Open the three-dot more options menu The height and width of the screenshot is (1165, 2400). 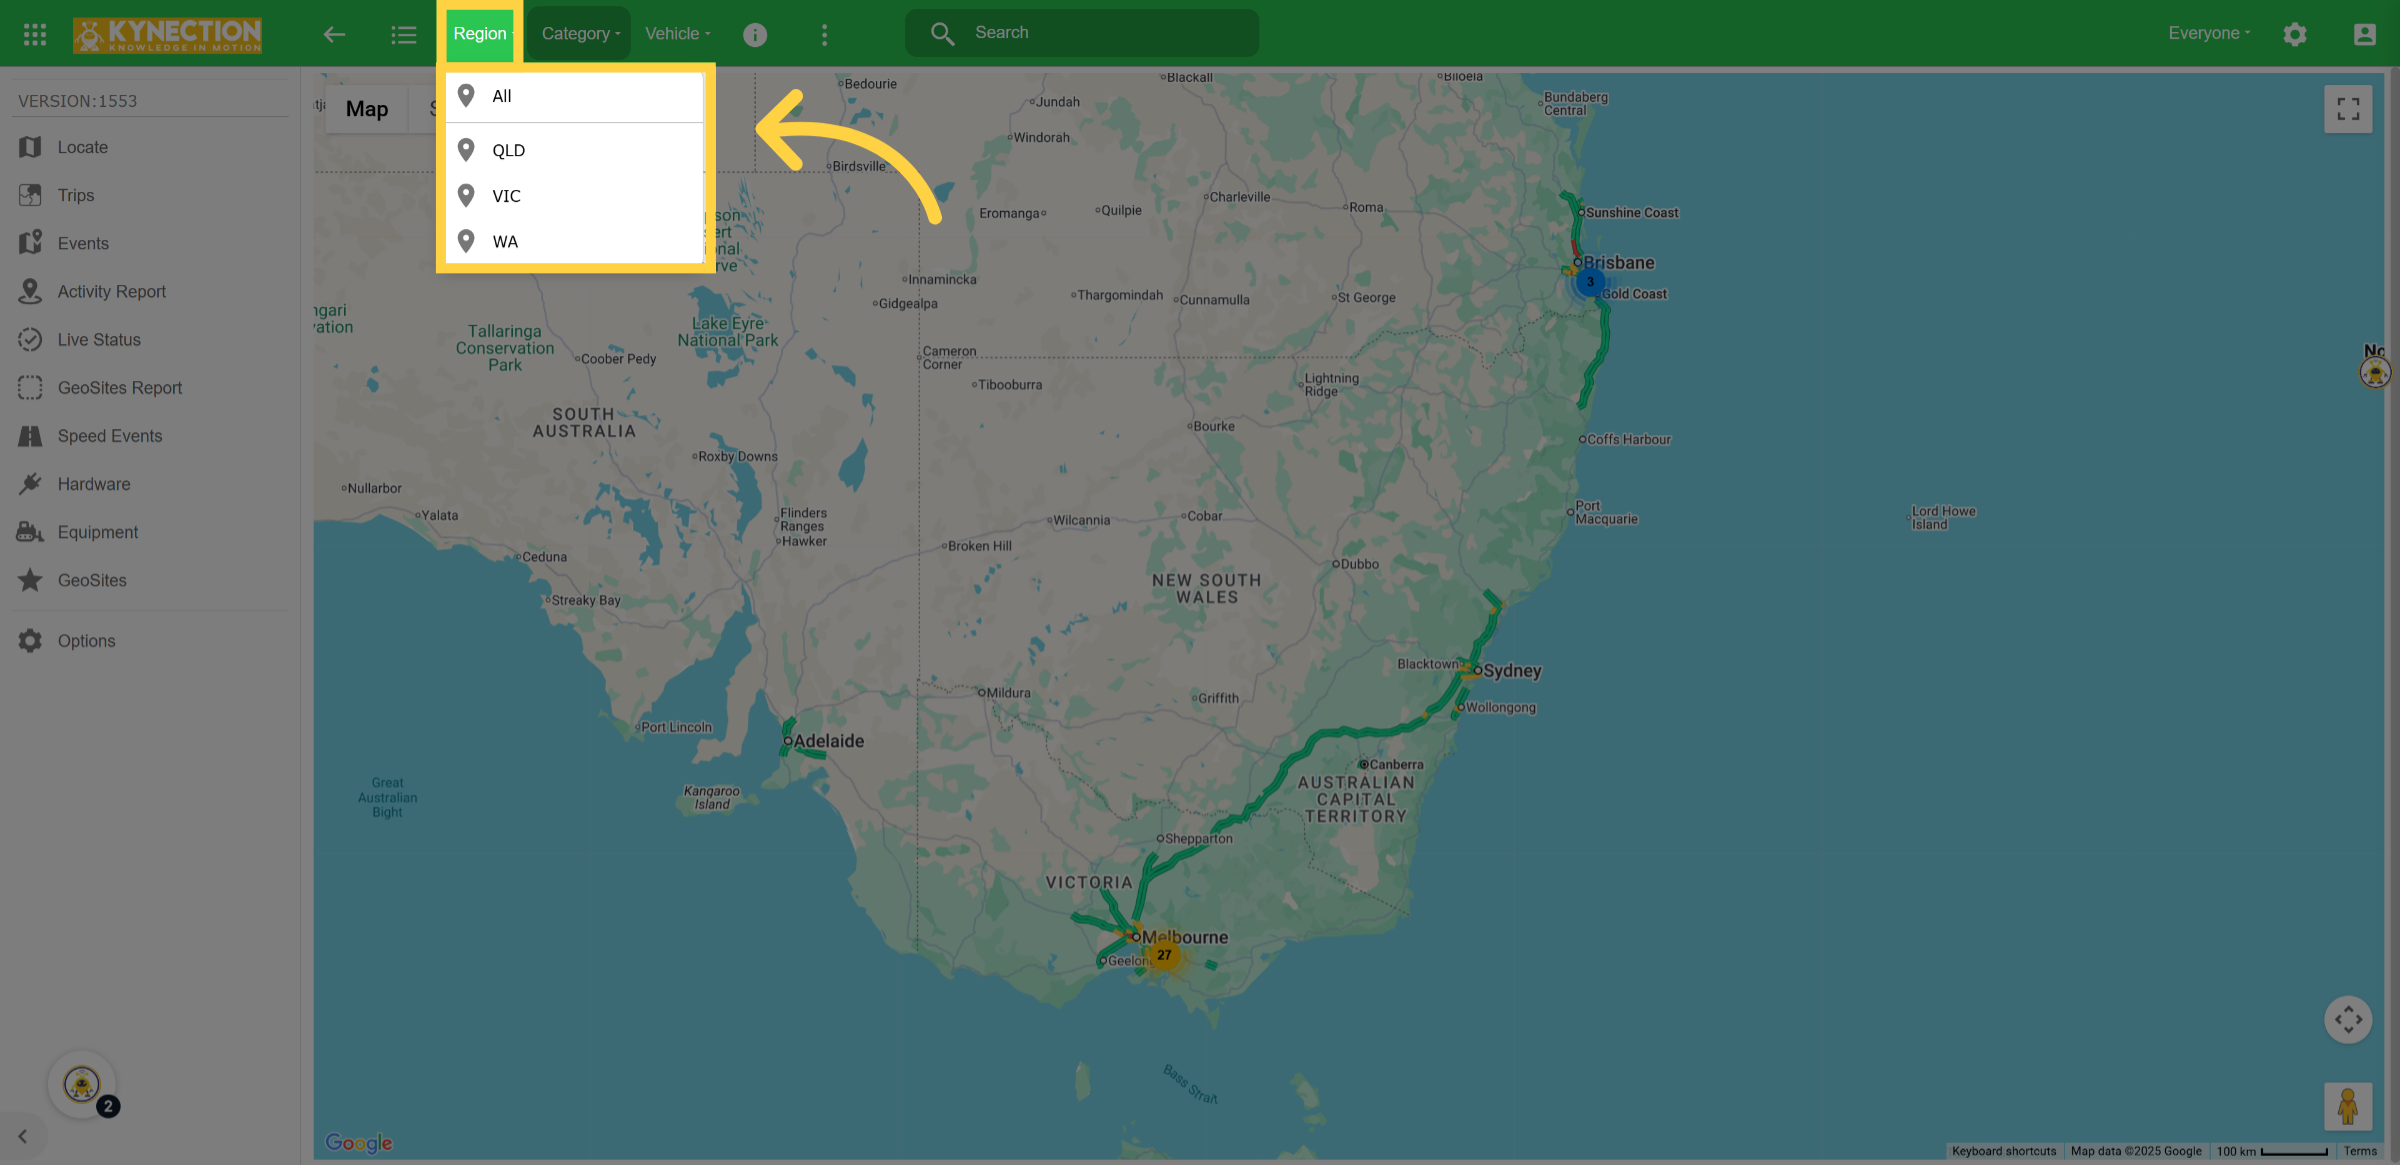tap(824, 34)
